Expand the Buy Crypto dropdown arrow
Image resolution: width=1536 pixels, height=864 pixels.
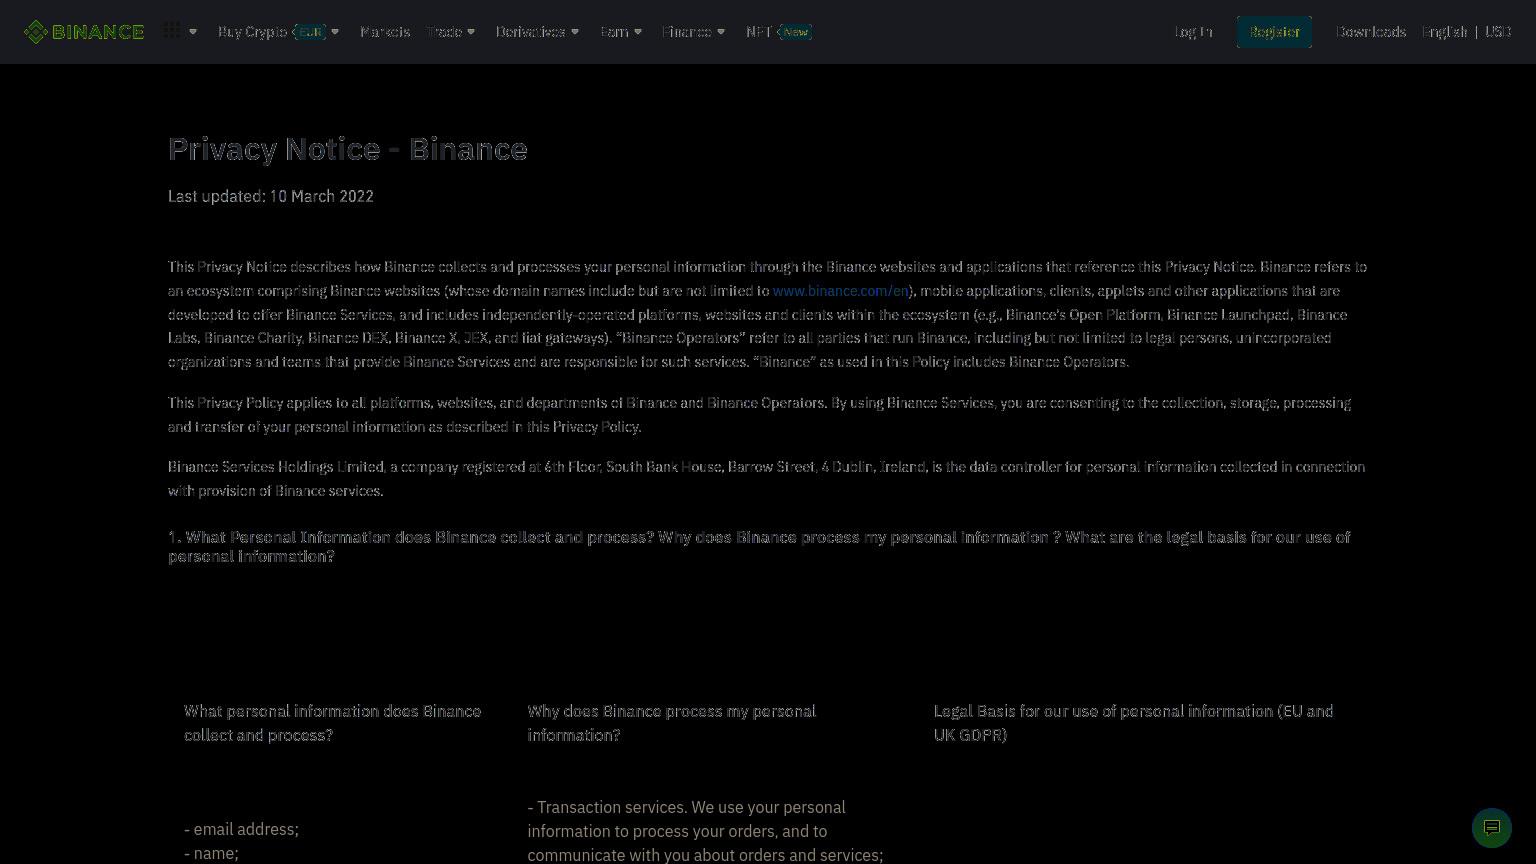pyautogui.click(x=335, y=32)
